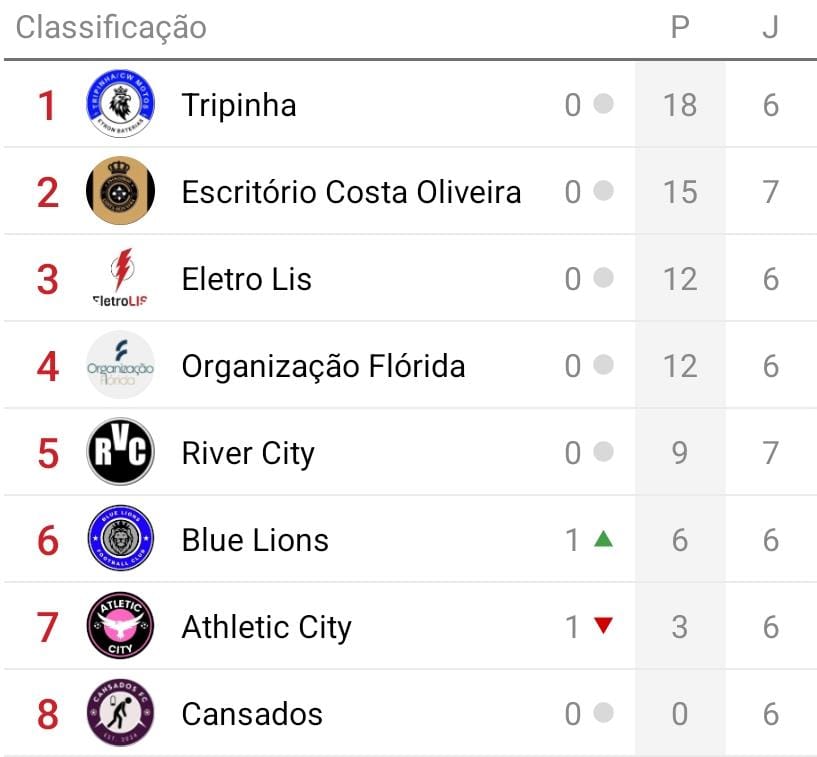817x757 pixels.
Task: Select the Organização Flórida logo
Action: coord(120,365)
